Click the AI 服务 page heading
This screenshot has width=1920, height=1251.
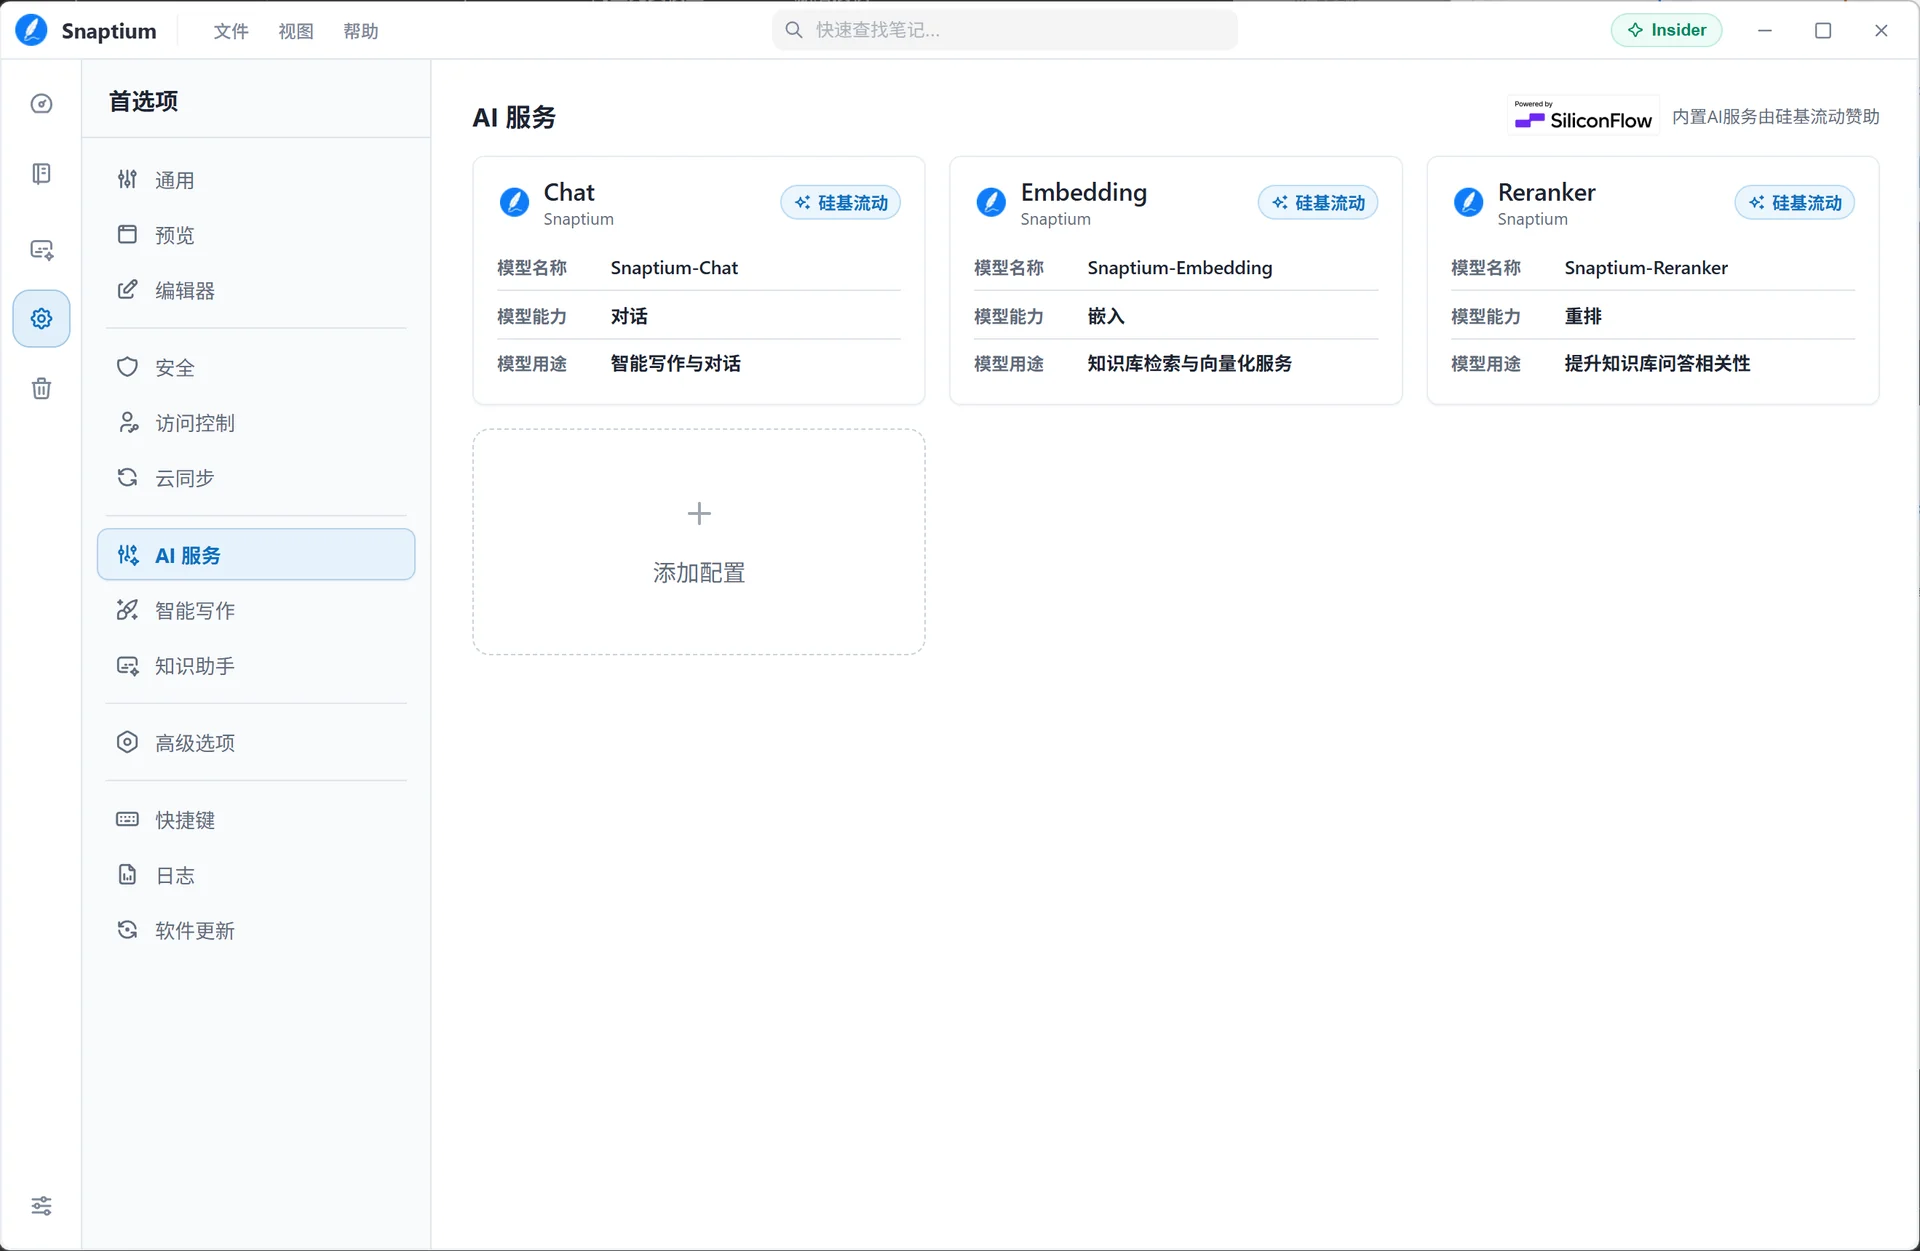click(x=514, y=118)
